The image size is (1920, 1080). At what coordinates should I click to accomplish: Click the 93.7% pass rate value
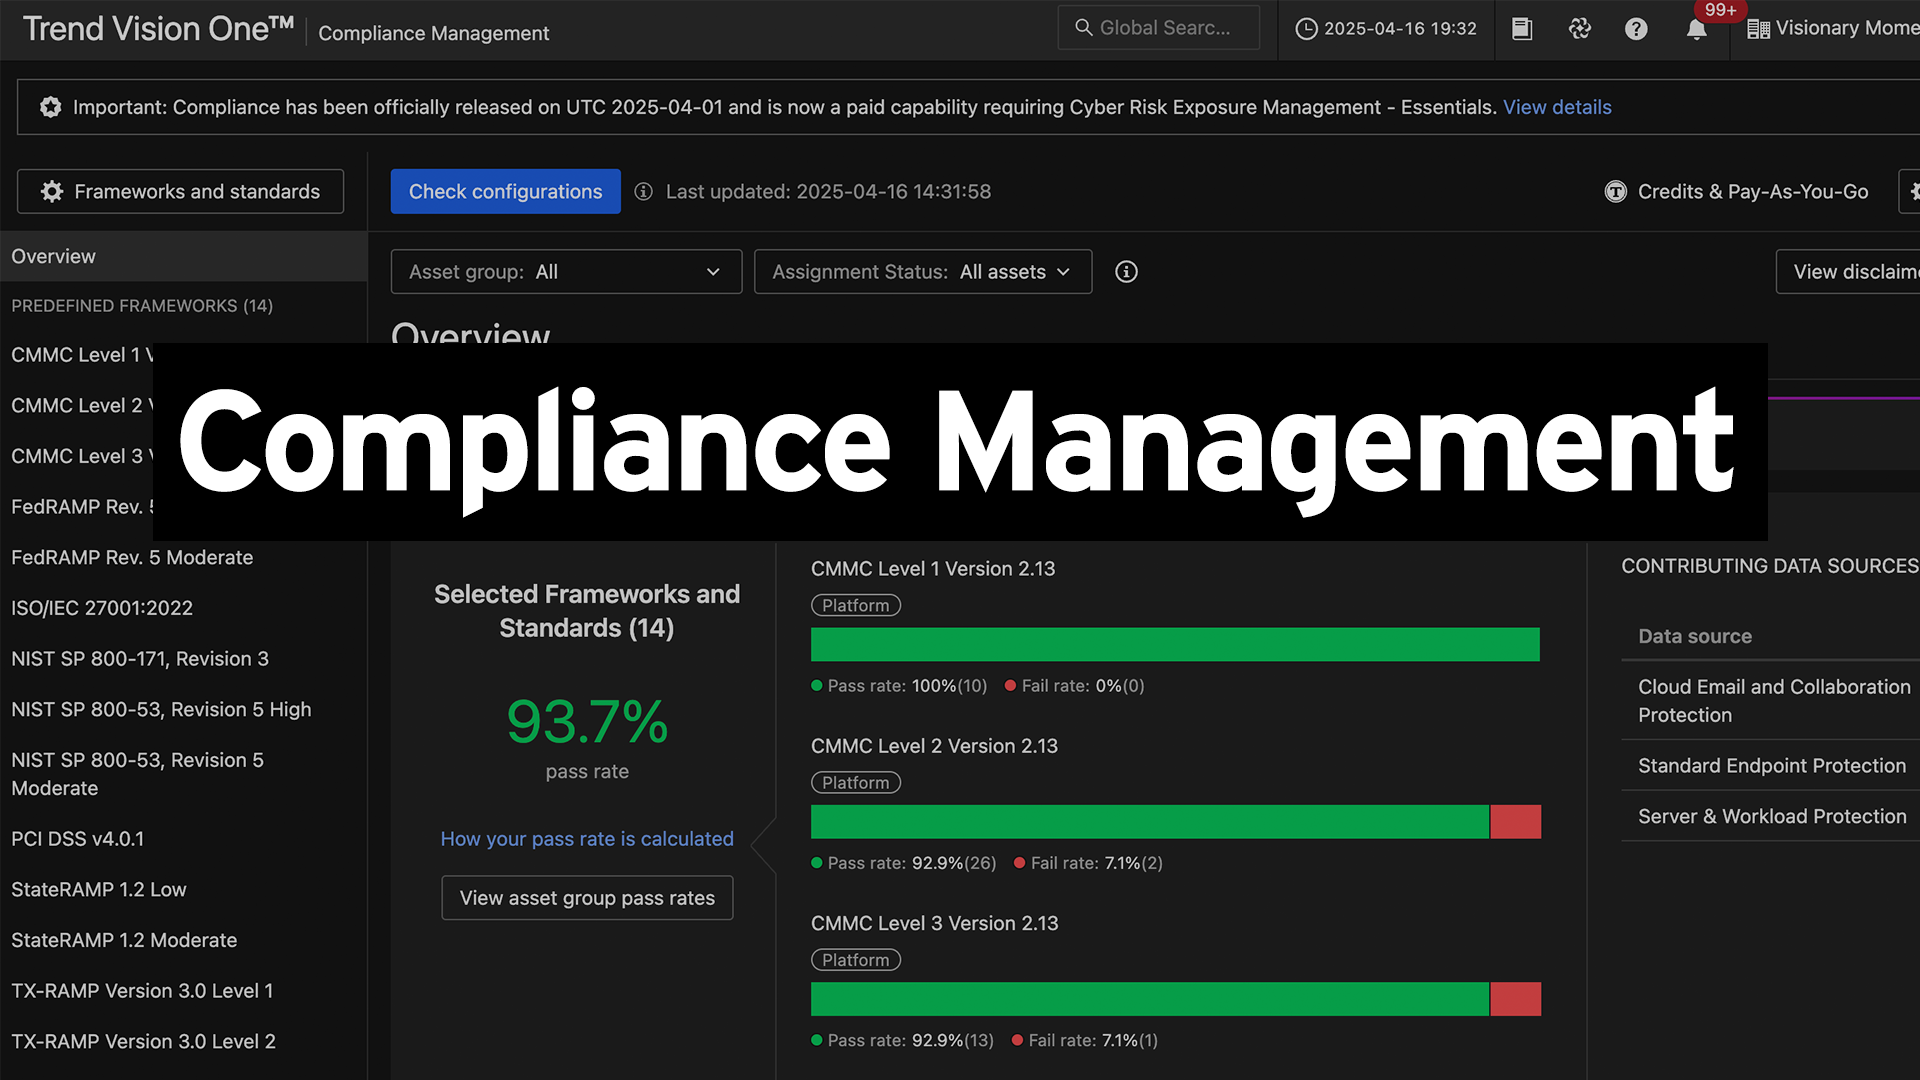pyautogui.click(x=587, y=721)
